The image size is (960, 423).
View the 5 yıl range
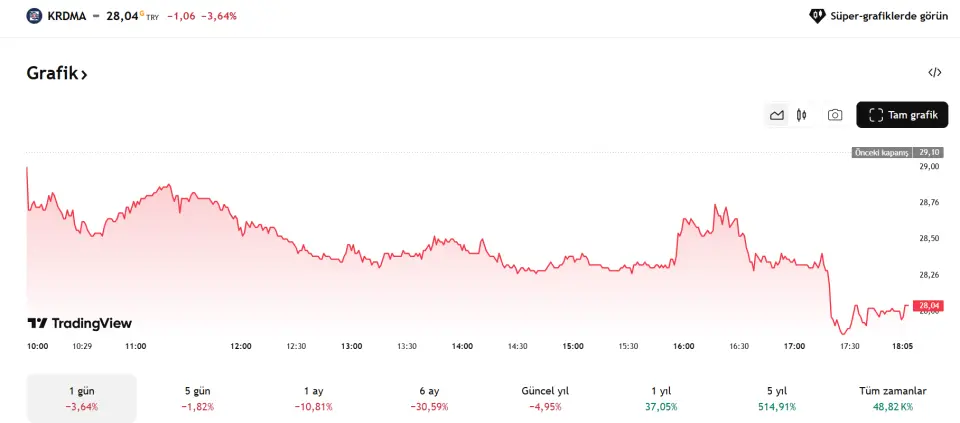(777, 398)
